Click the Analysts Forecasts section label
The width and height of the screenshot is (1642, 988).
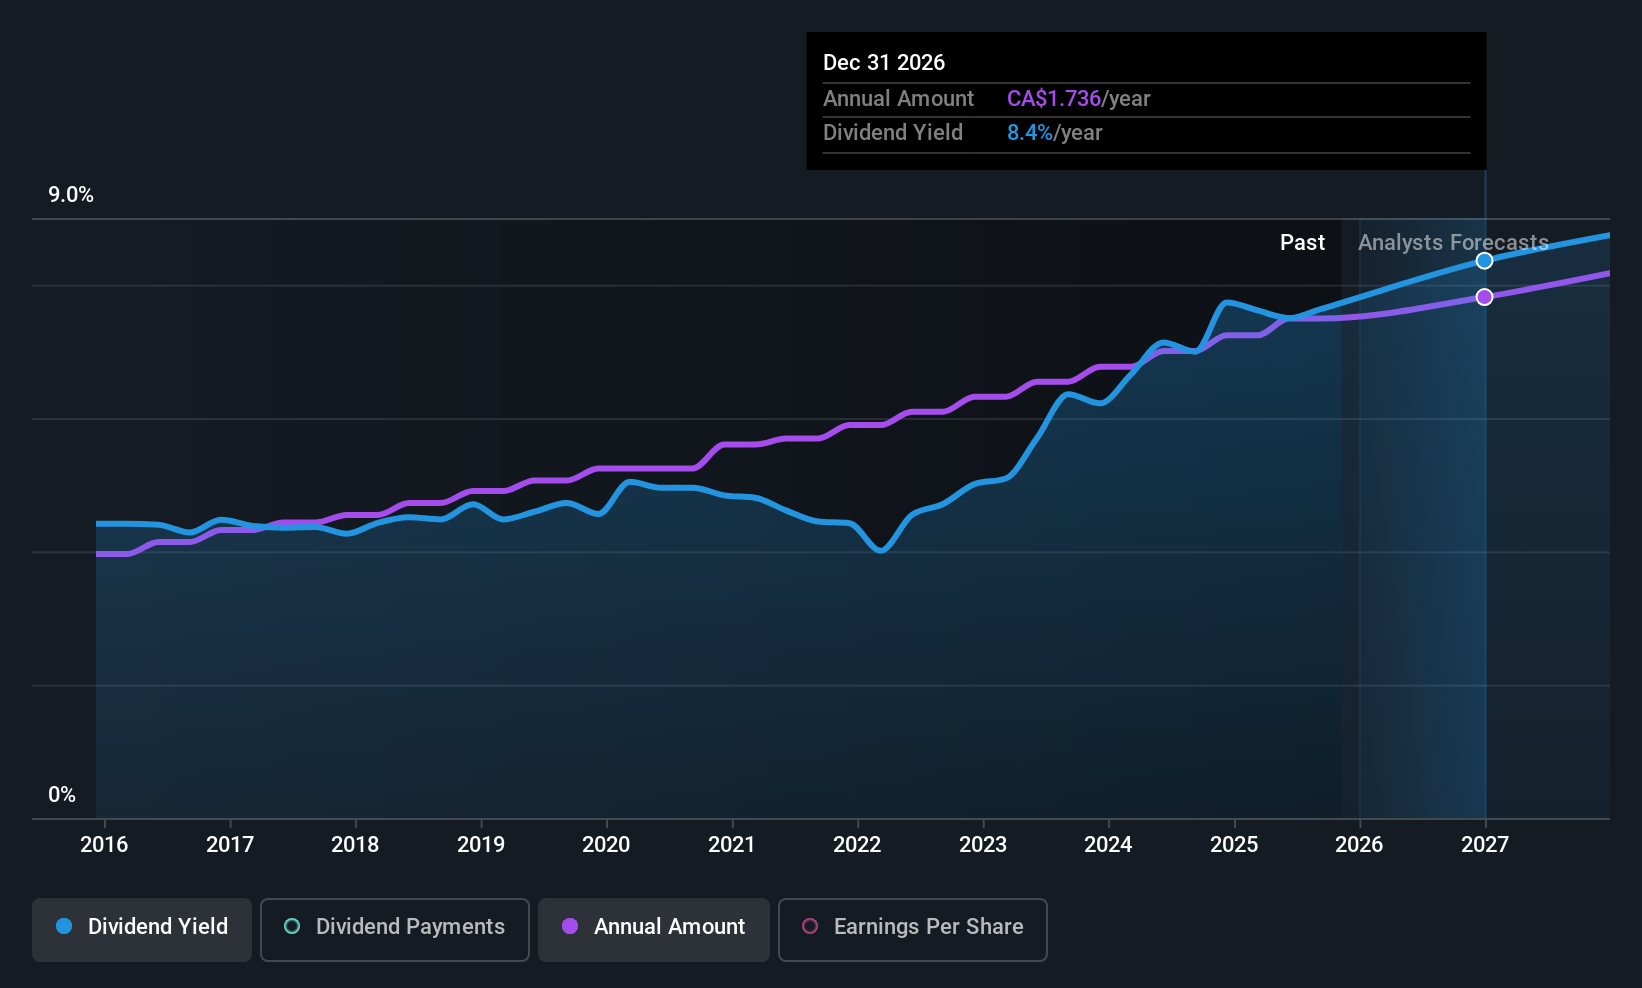[x=1452, y=242]
